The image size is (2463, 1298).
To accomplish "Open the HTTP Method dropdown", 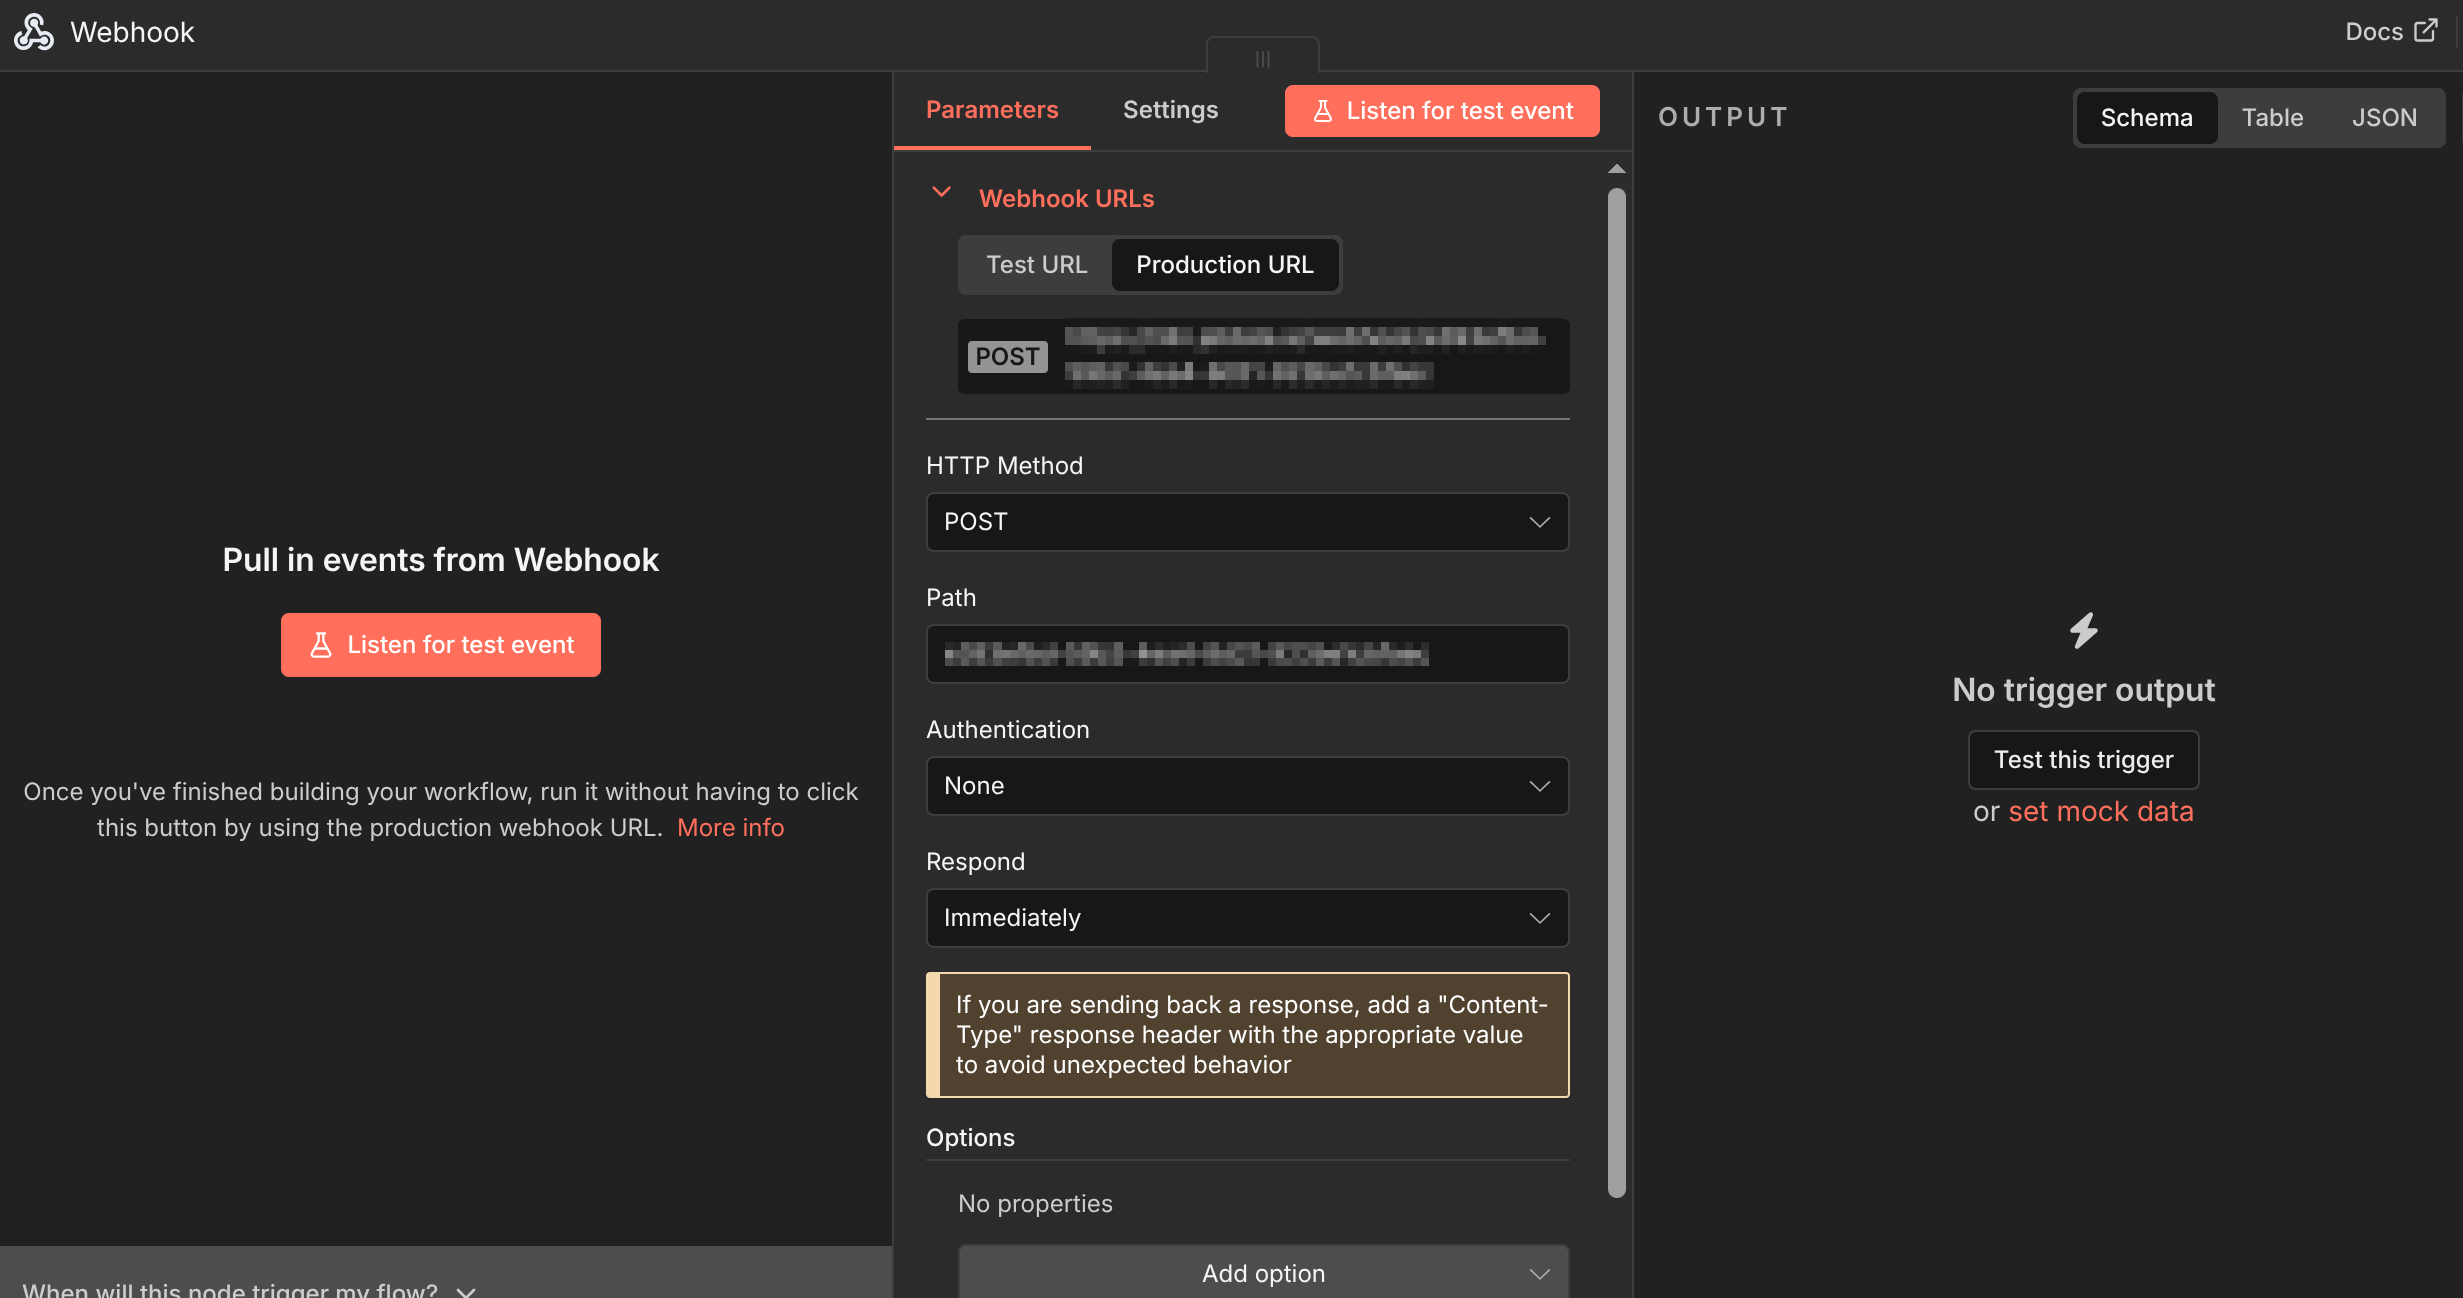I will point(1246,521).
